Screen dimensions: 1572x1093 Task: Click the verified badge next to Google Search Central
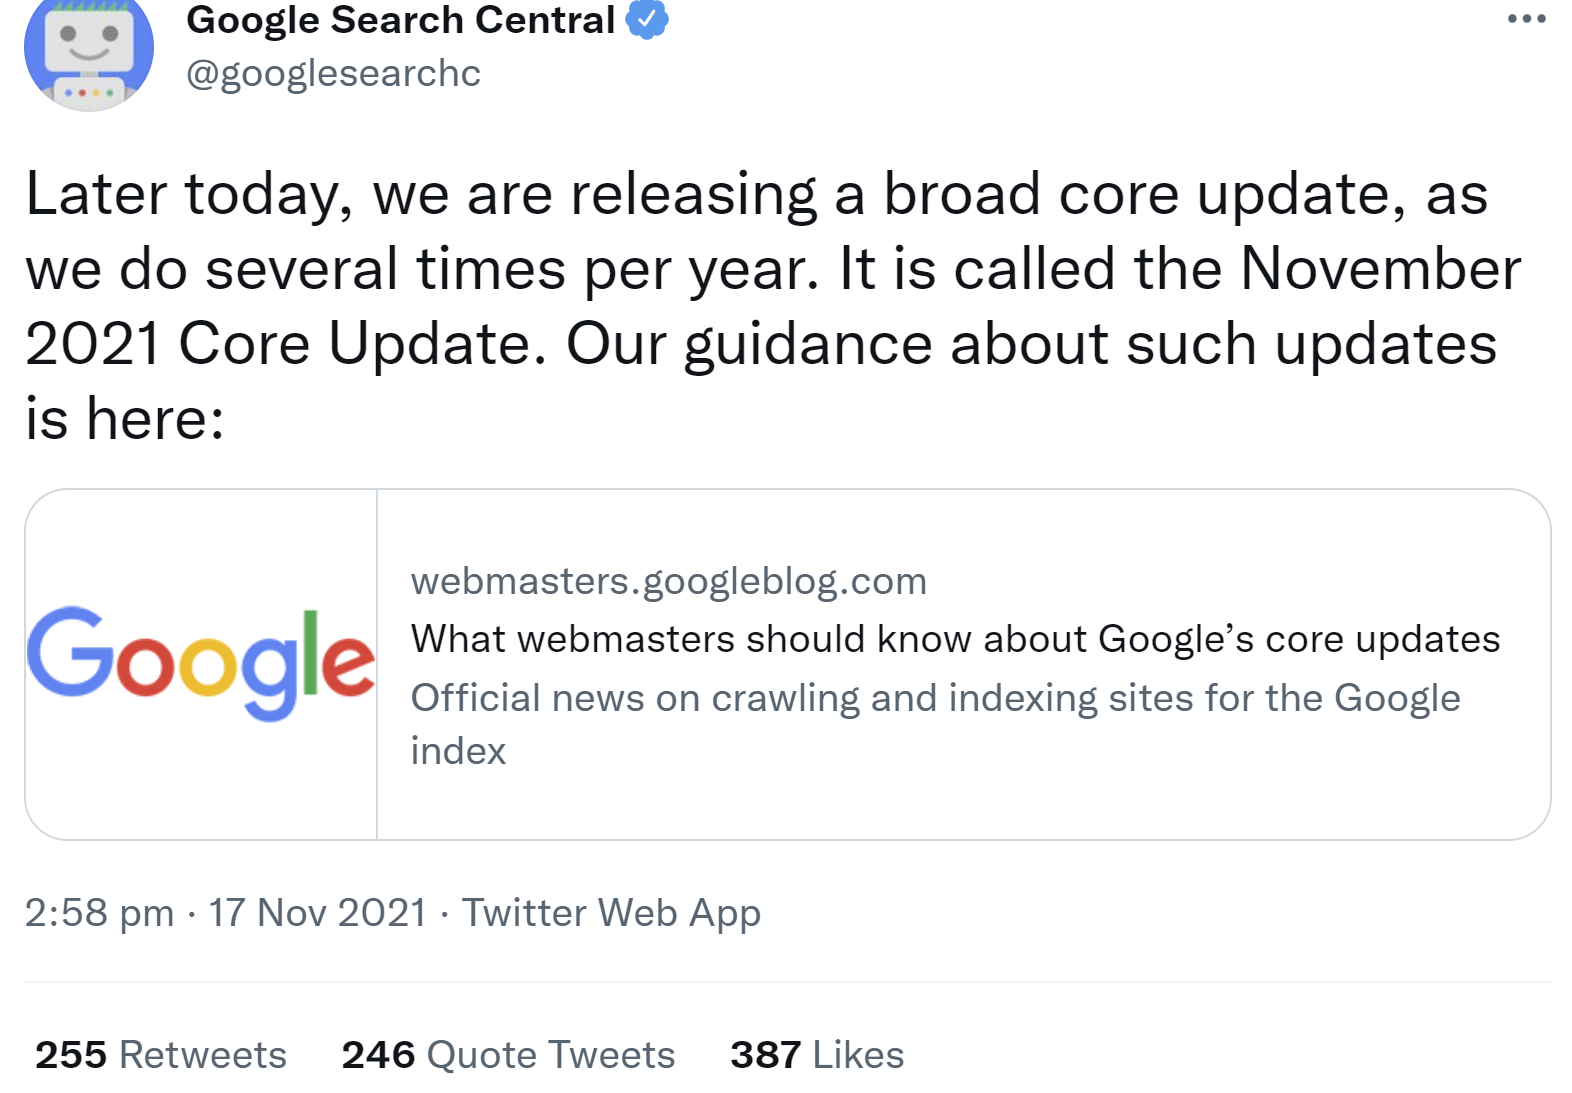pyautogui.click(x=649, y=19)
